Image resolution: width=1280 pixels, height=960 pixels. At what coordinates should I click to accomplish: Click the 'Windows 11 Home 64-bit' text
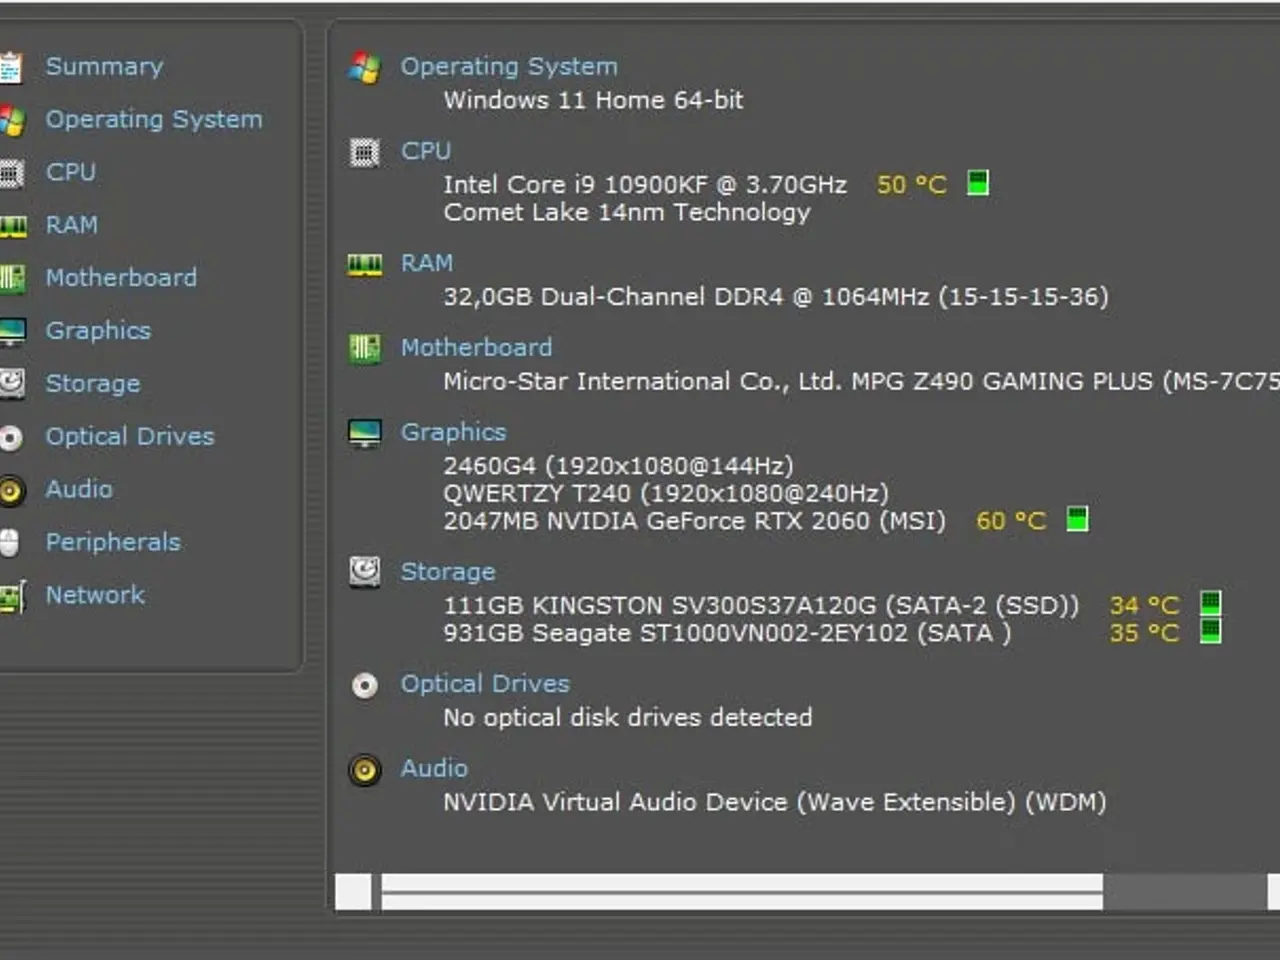(593, 100)
